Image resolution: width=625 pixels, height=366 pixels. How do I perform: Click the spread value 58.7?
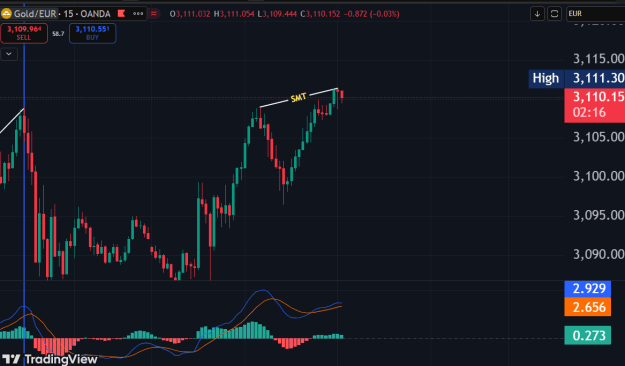[58, 33]
